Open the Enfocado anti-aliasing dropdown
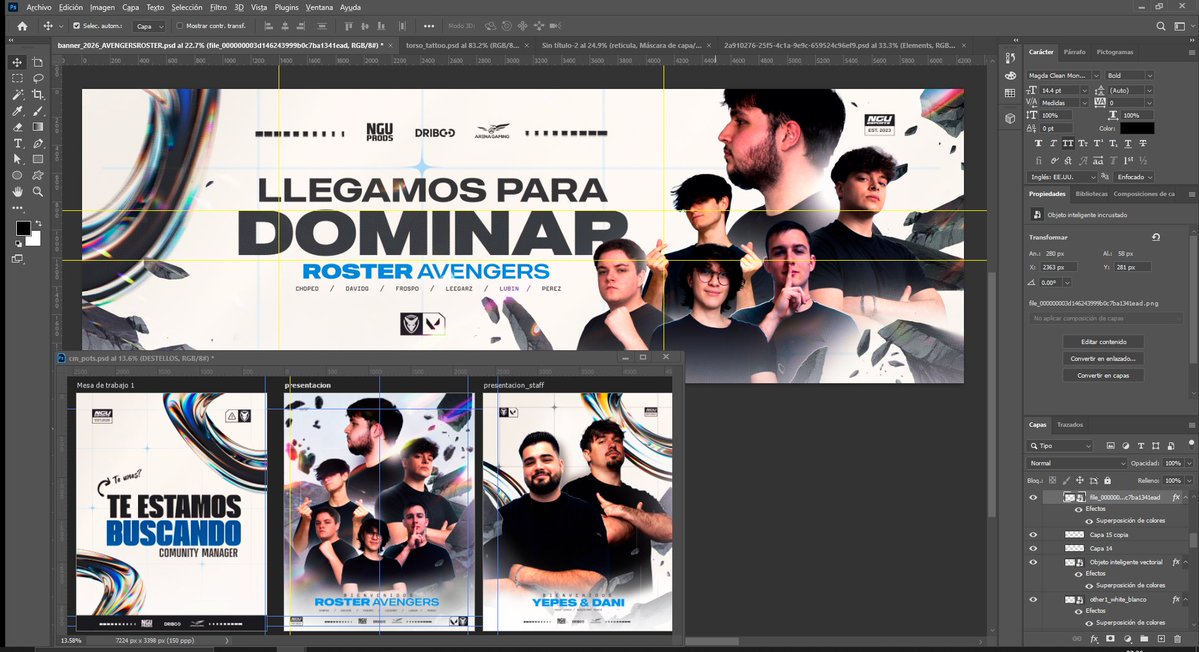This screenshot has width=1199, height=652. (1135, 177)
